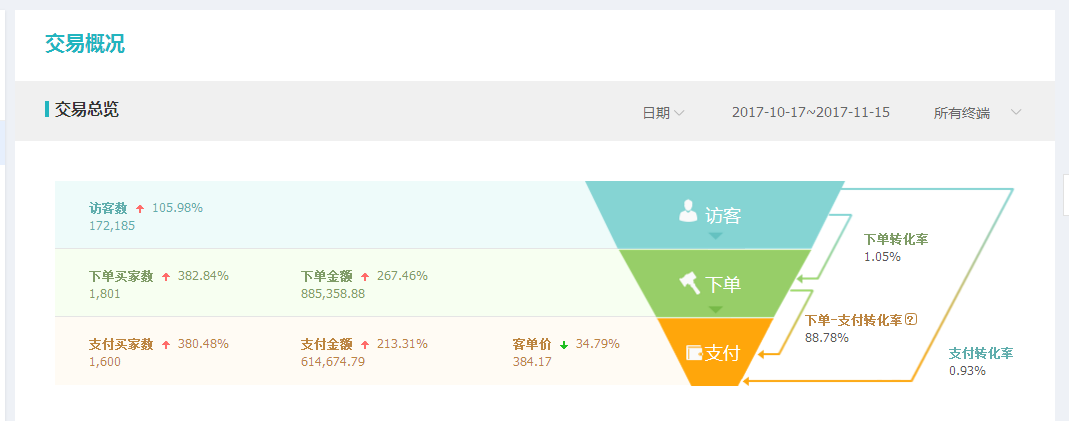Click the green down arrow next to 客单价
The image size is (1069, 421).
pyautogui.click(x=564, y=344)
